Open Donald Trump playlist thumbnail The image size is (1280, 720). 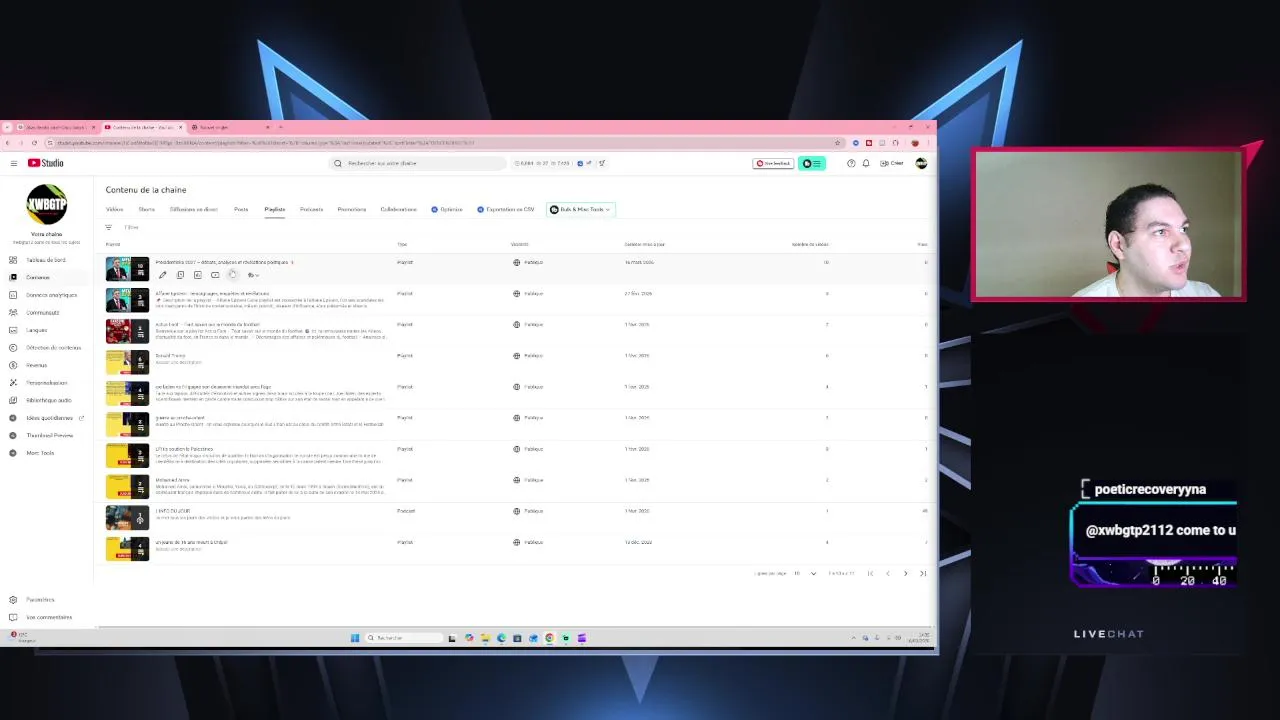tap(127, 362)
